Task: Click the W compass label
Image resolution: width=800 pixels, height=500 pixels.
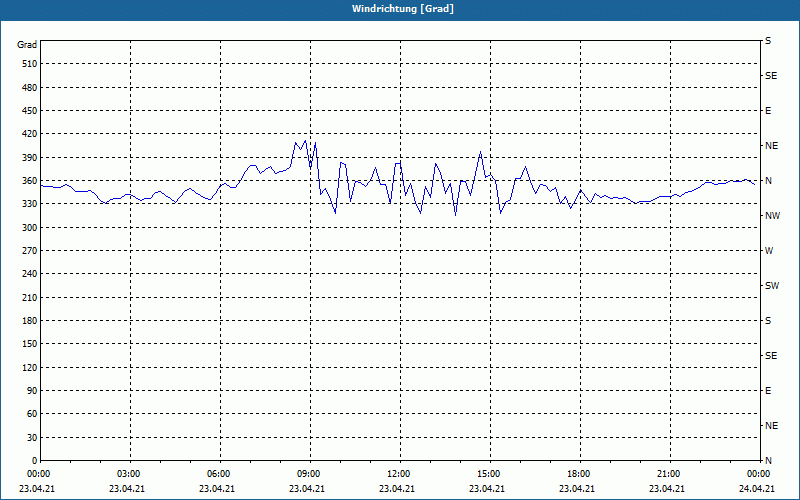Action: click(x=769, y=251)
